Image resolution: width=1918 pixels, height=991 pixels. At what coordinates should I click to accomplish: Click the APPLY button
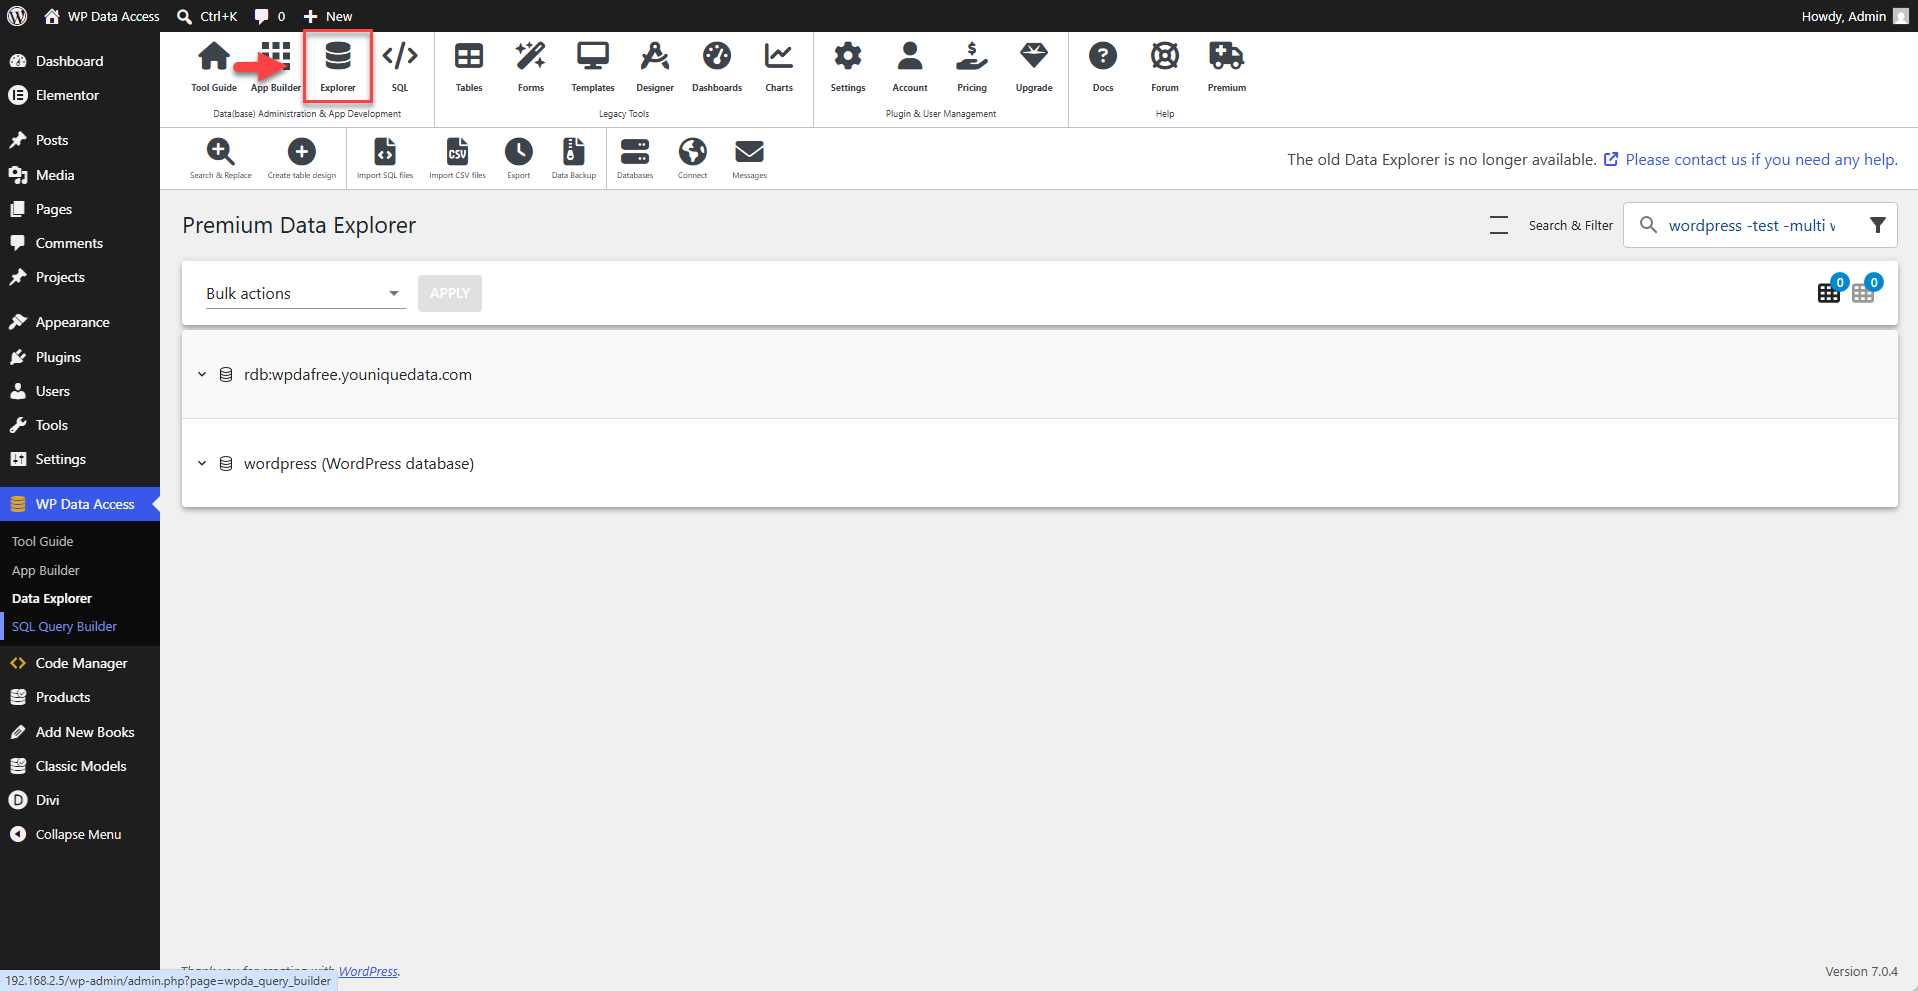[x=450, y=293]
